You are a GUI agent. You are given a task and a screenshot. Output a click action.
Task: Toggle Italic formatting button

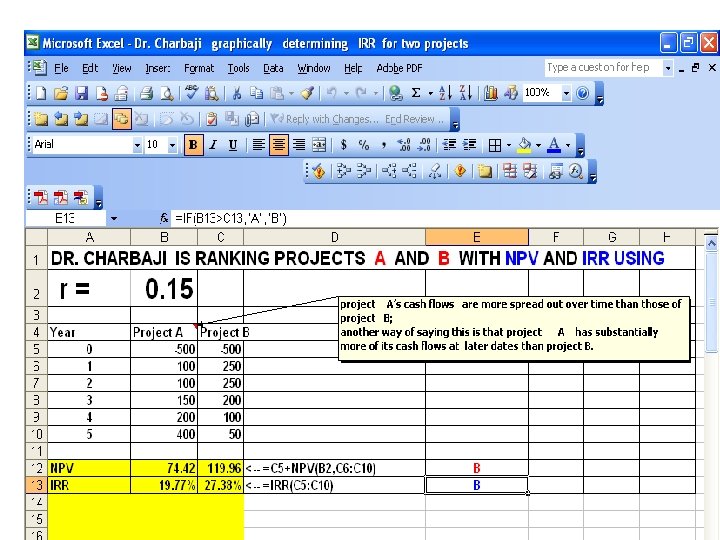point(213,145)
